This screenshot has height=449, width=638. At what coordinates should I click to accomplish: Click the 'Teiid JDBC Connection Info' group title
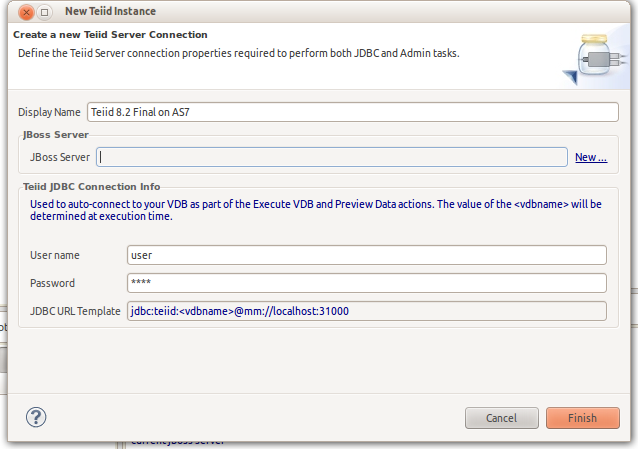pos(92,186)
